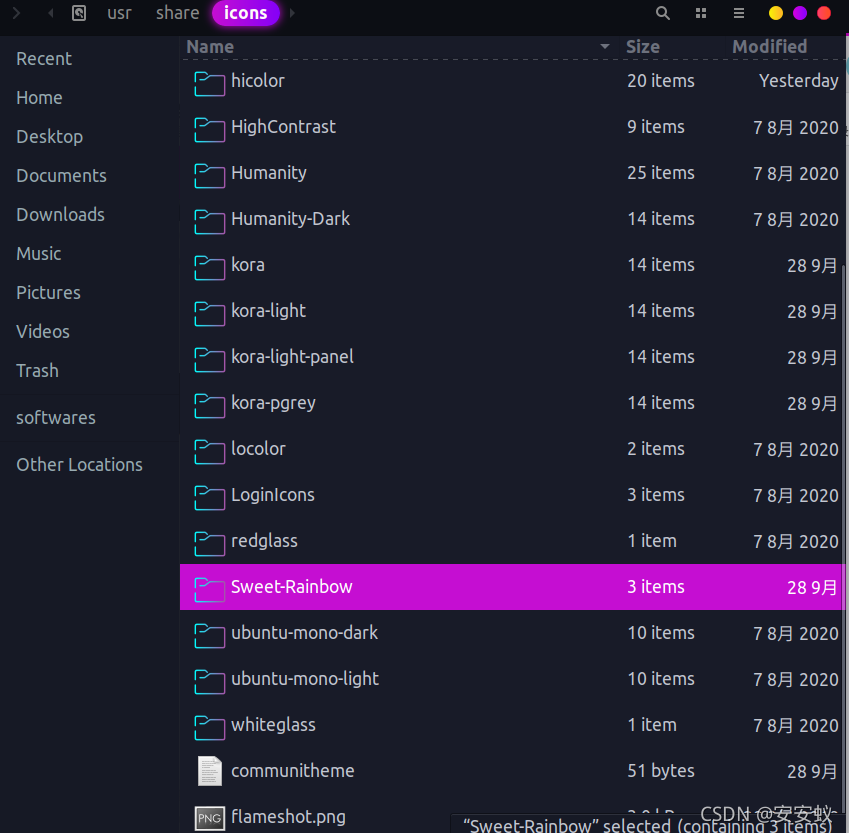Open Desktop in sidebar
Screen dimensions: 849x833
(49, 136)
